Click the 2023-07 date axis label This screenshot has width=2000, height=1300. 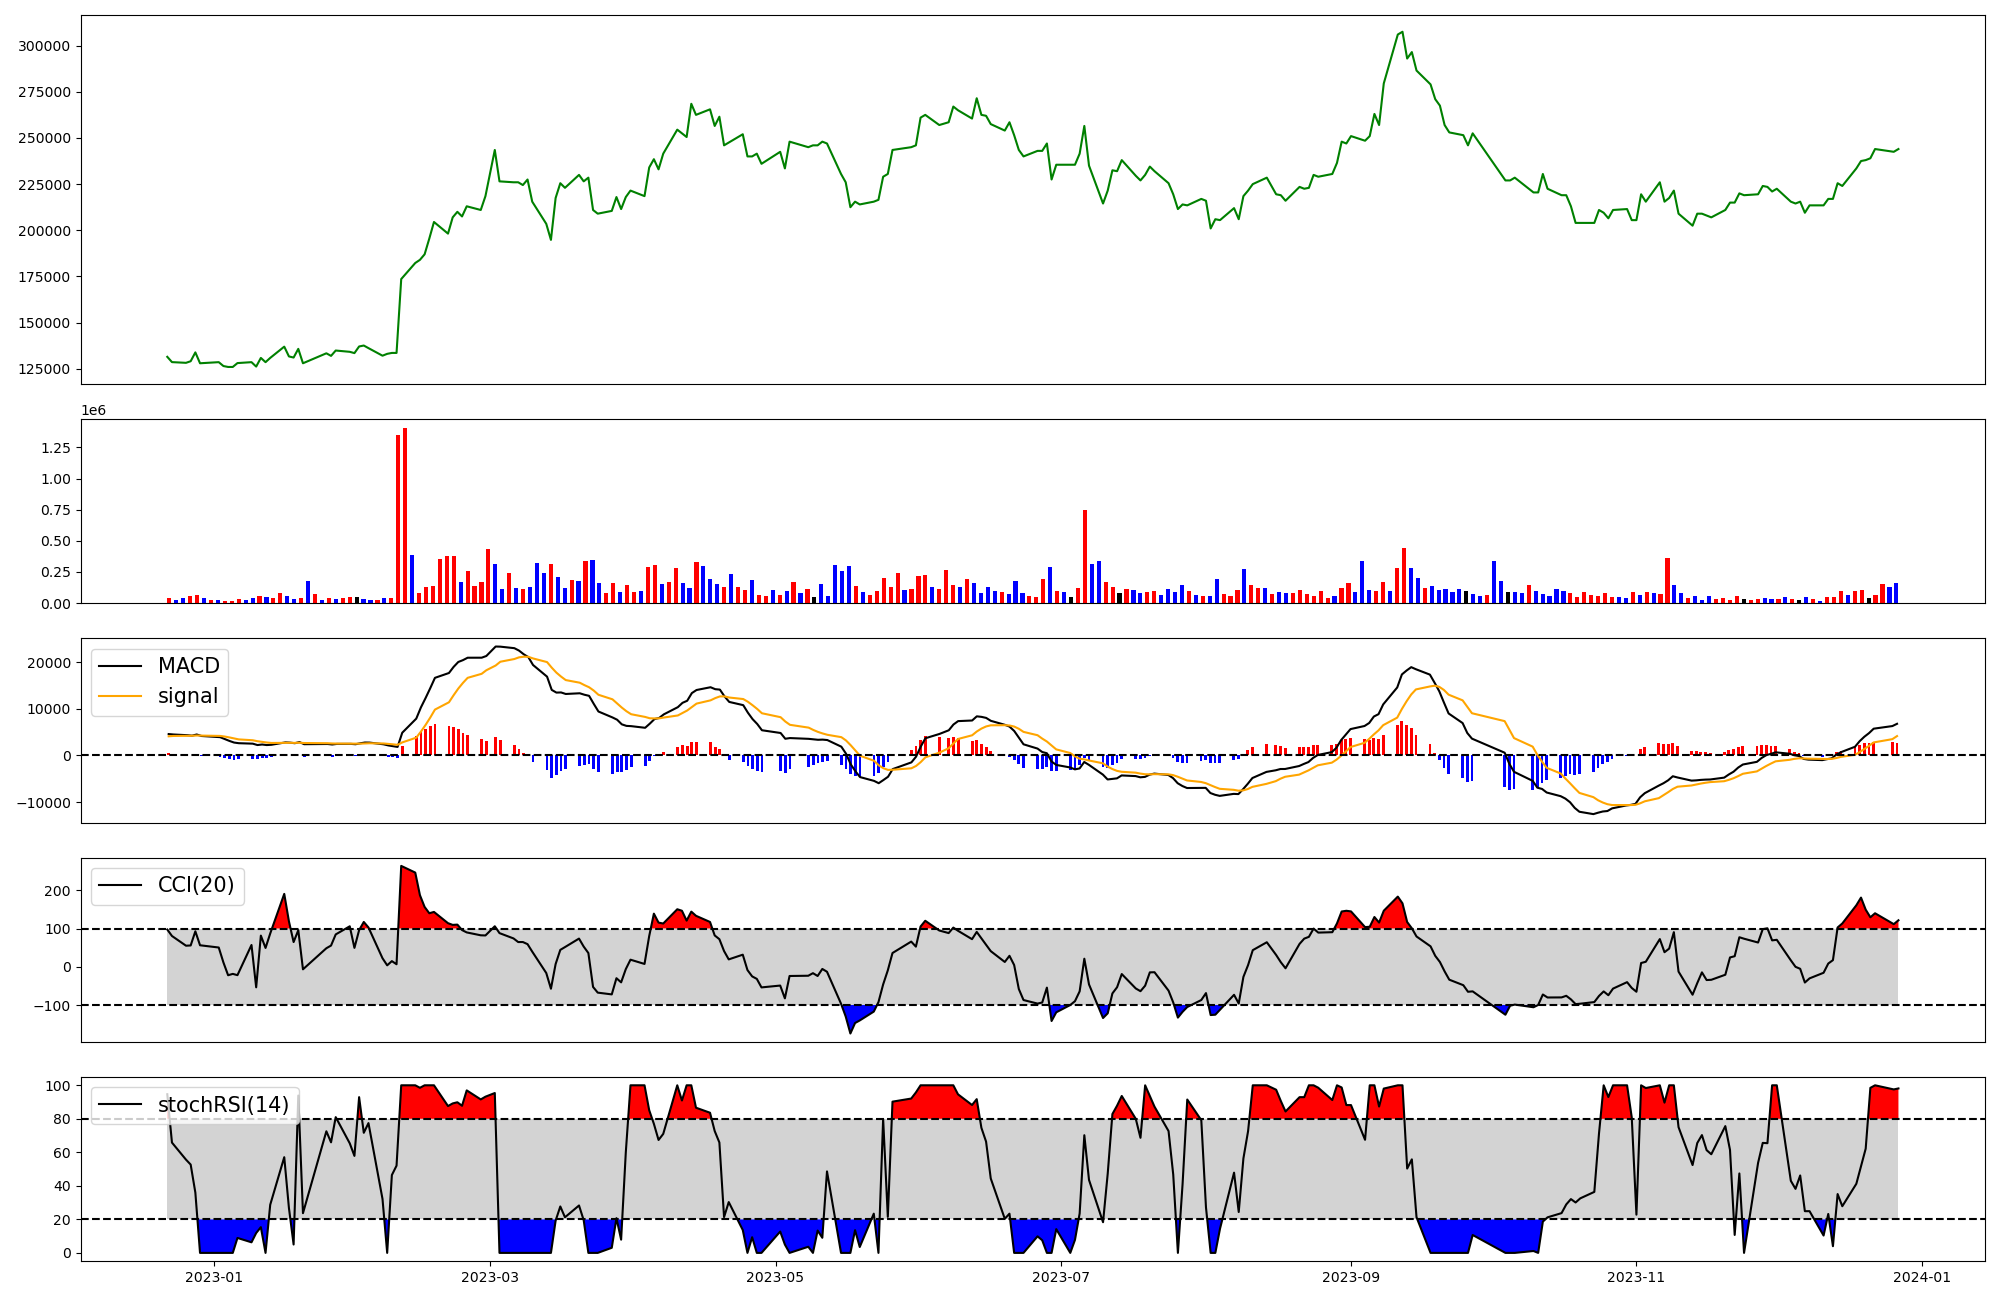(x=1060, y=1277)
